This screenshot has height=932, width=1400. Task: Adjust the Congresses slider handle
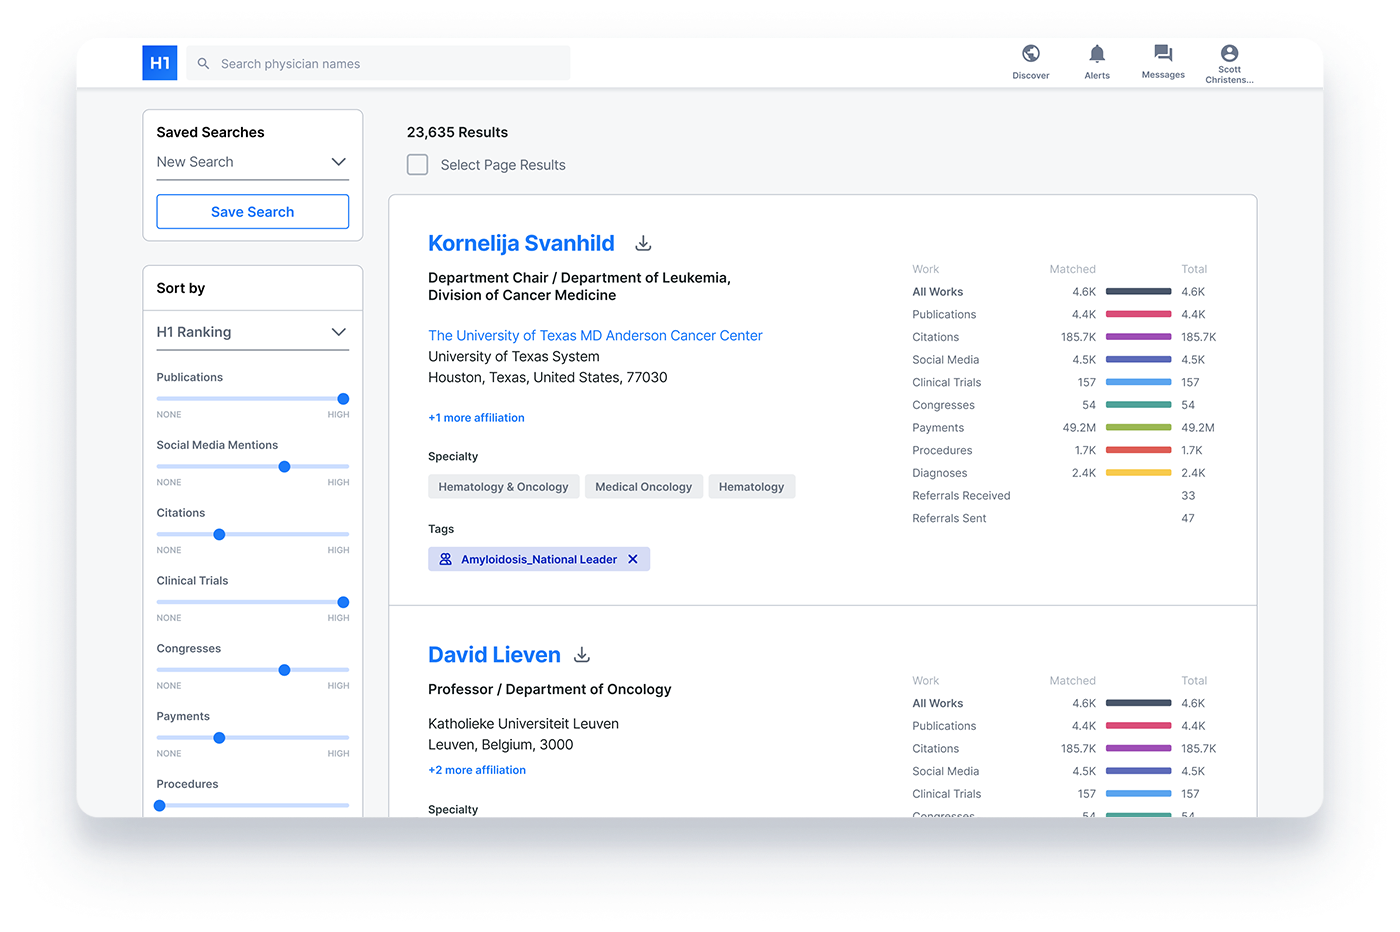point(284,670)
